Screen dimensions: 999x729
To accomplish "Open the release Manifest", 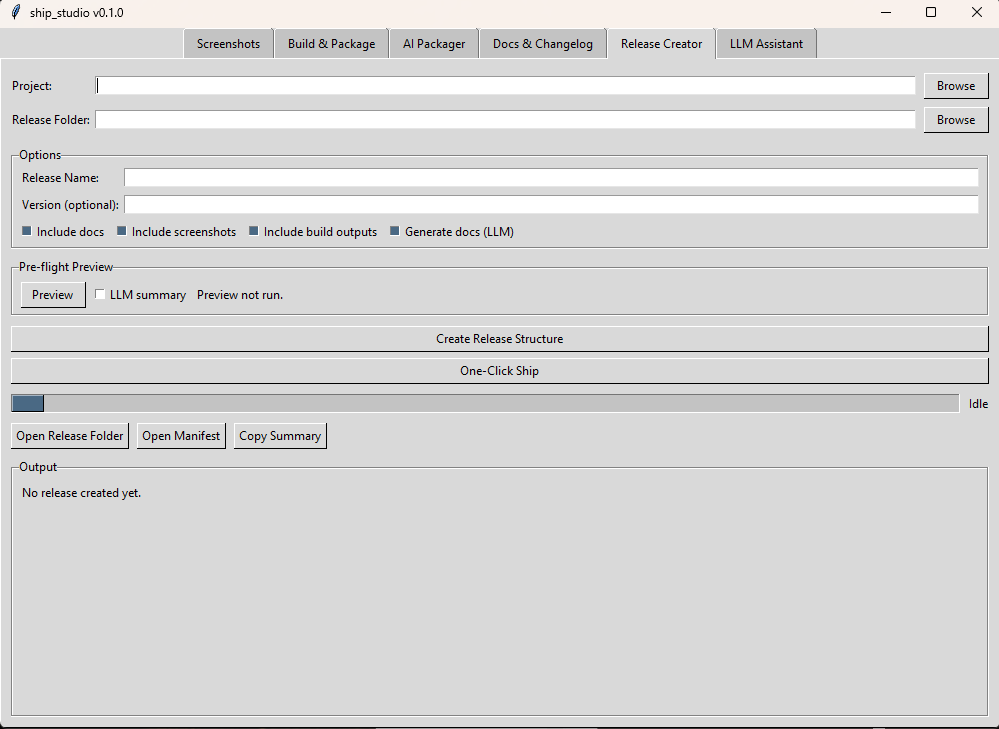I will point(181,435).
